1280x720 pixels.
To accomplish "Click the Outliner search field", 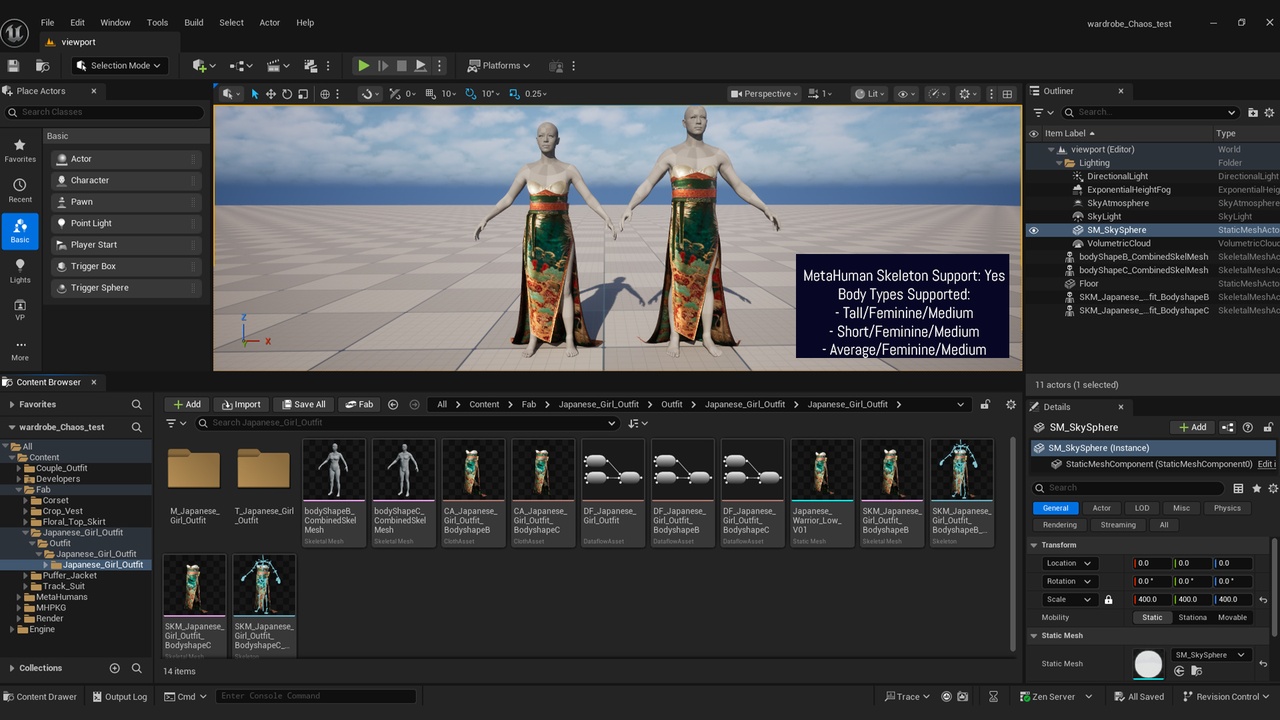I will click(1150, 112).
